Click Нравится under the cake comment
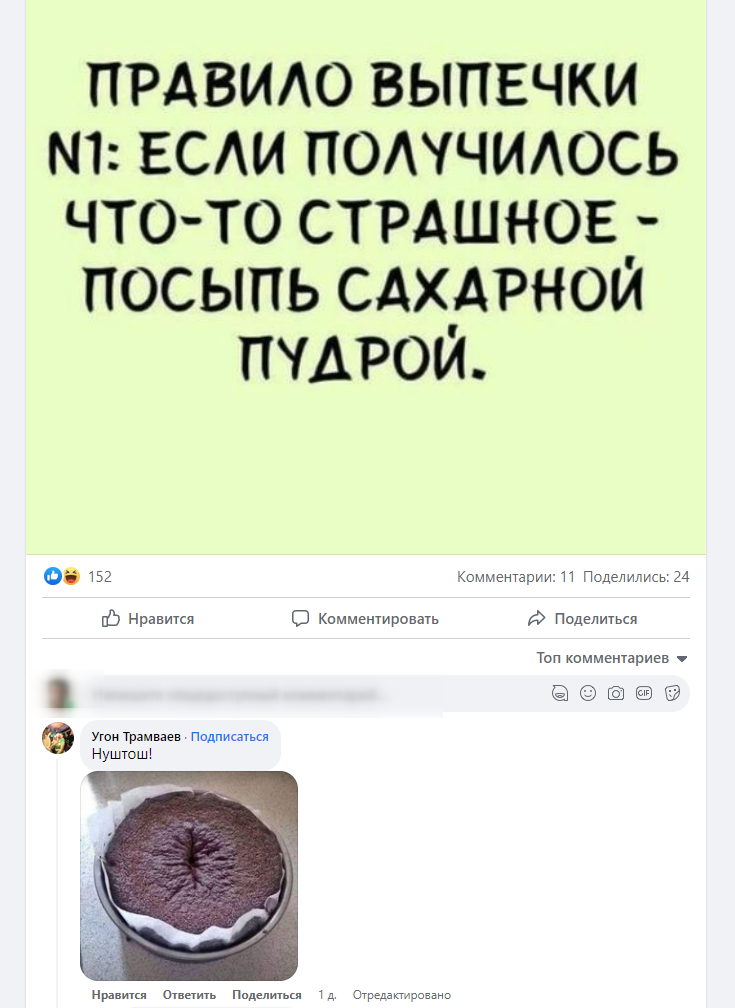 point(119,994)
